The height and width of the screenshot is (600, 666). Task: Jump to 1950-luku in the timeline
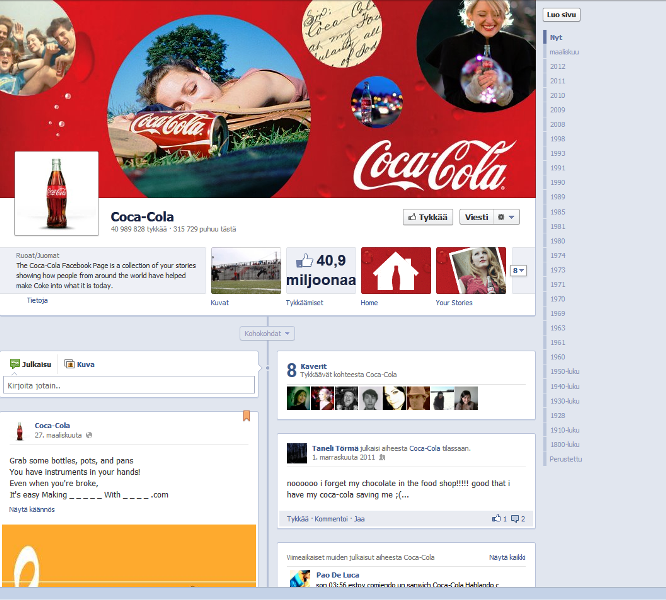564,371
